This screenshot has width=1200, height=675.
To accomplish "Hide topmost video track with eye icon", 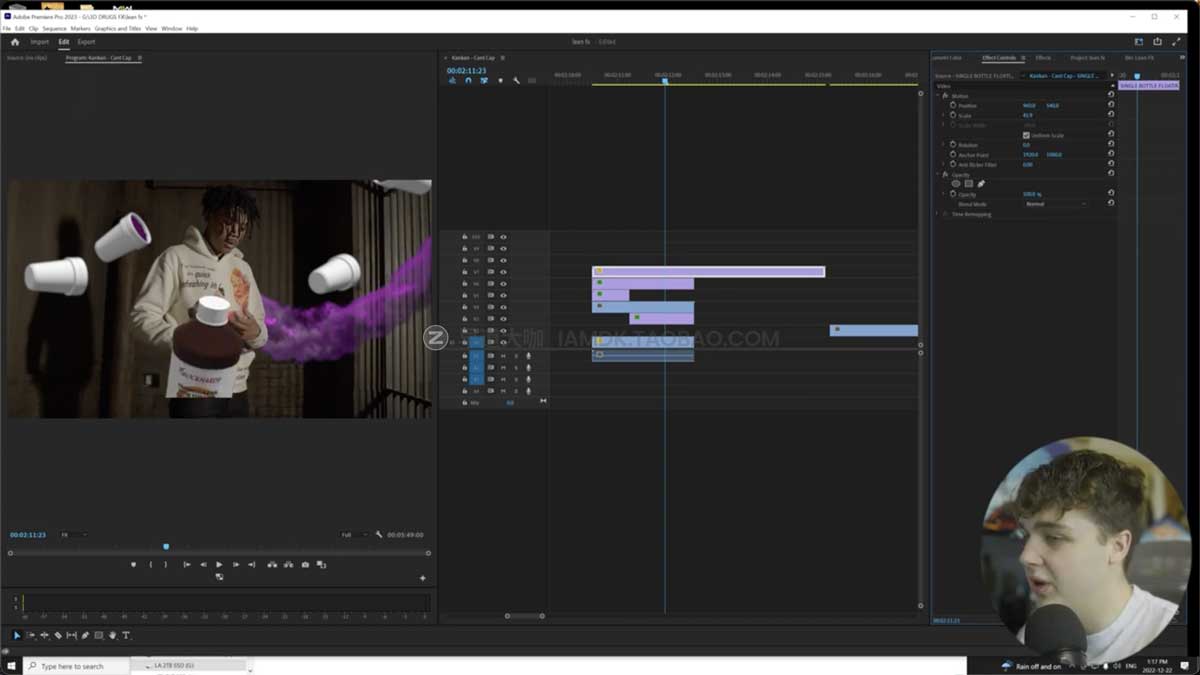I will (503, 237).
